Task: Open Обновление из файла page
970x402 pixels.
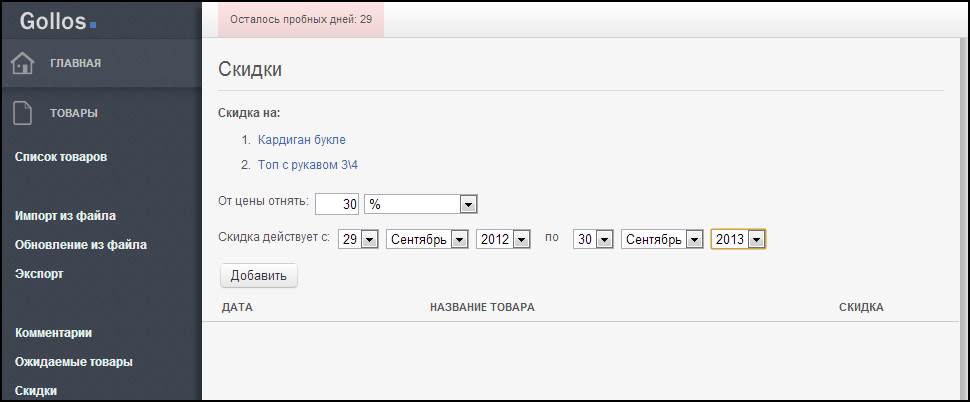Action: pyautogui.click(x=80, y=245)
